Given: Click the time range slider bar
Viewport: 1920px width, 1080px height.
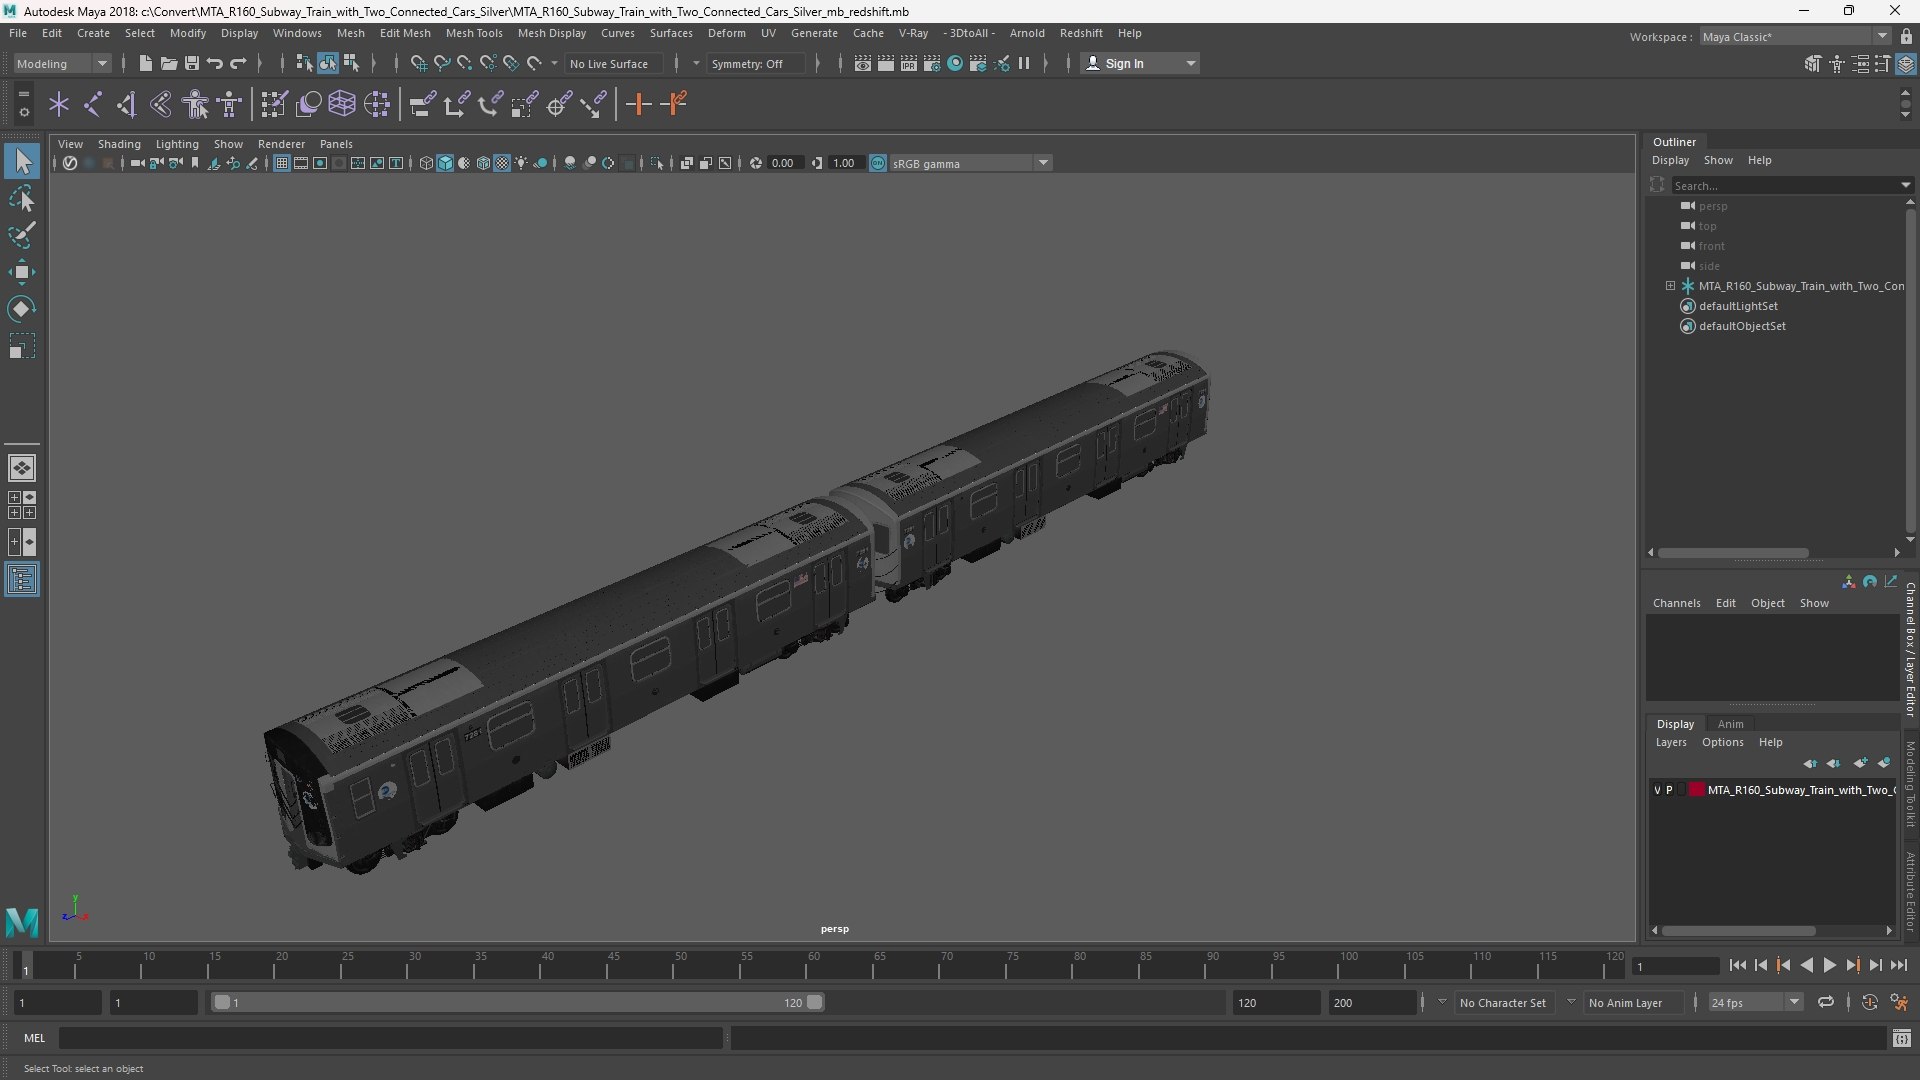Looking at the screenshot, I should pos(517,1002).
